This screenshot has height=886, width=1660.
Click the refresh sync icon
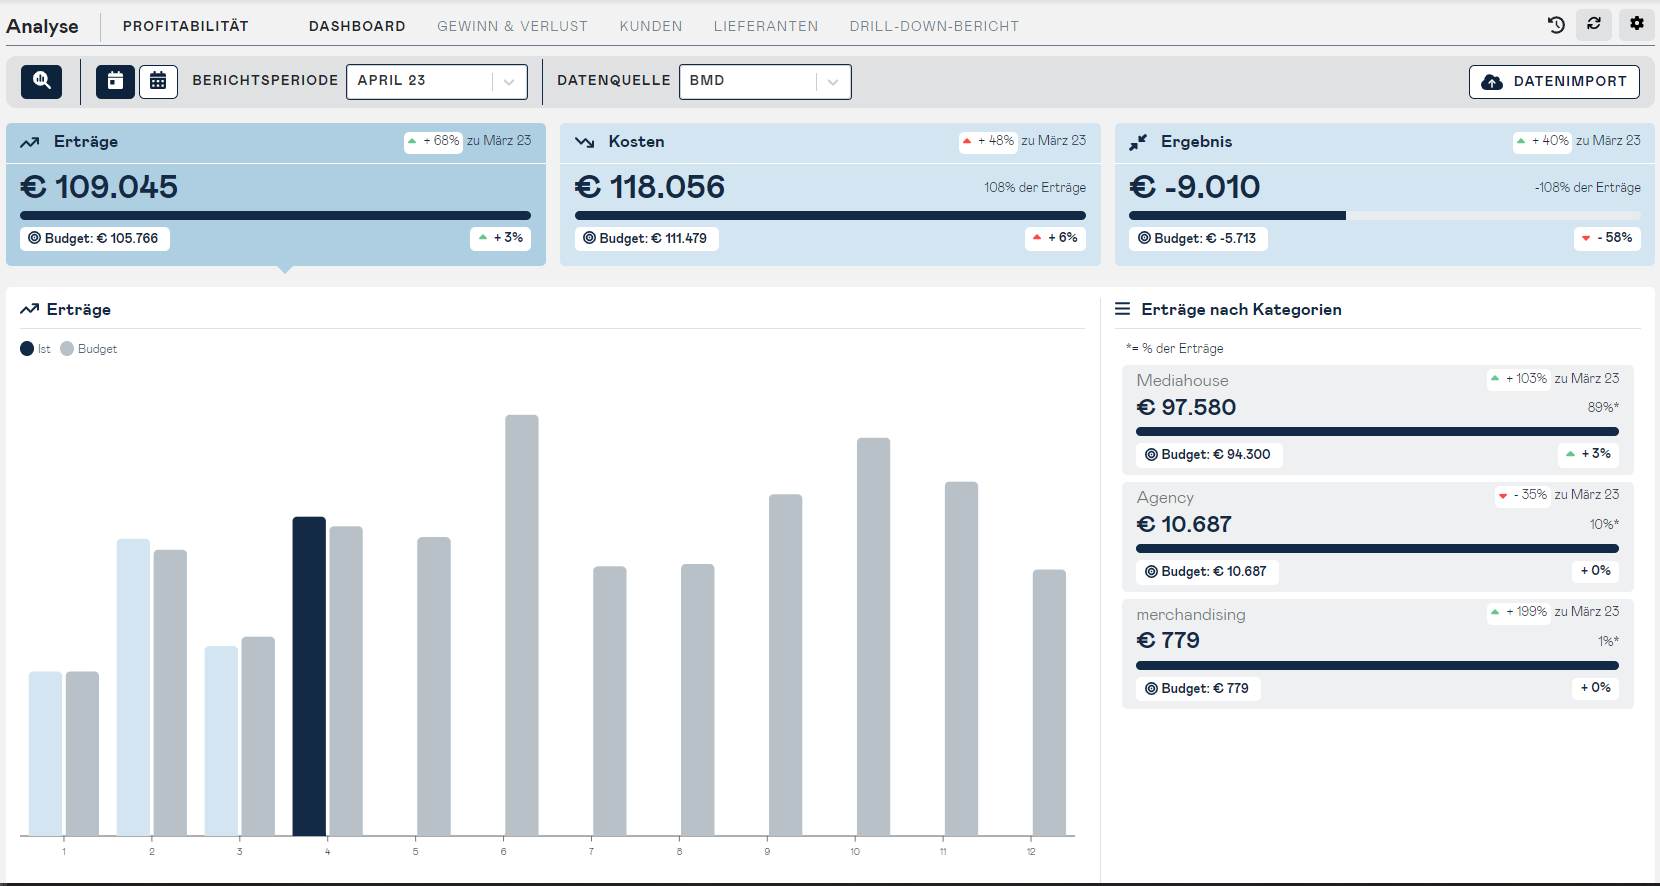[1594, 24]
